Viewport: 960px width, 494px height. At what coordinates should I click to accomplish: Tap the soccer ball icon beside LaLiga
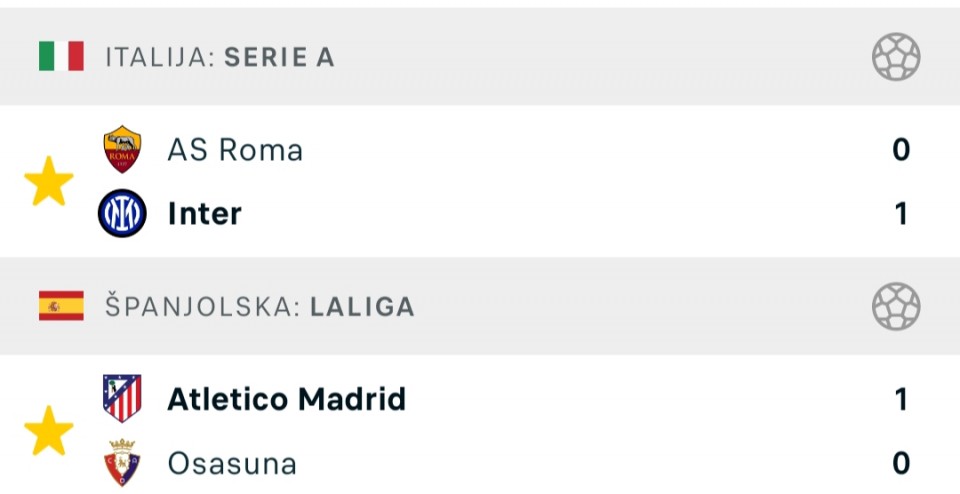tap(895, 306)
